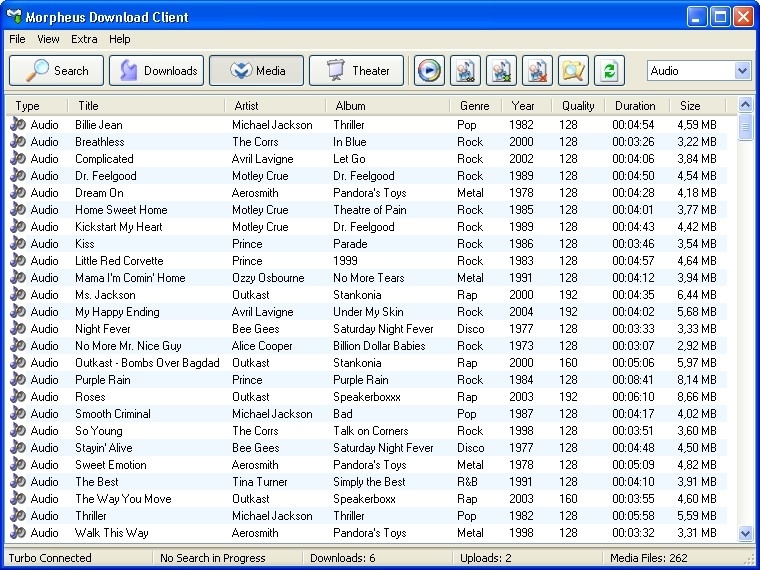Click the media file icon with green marker
Viewport: 760px width, 570px height.
click(501, 71)
